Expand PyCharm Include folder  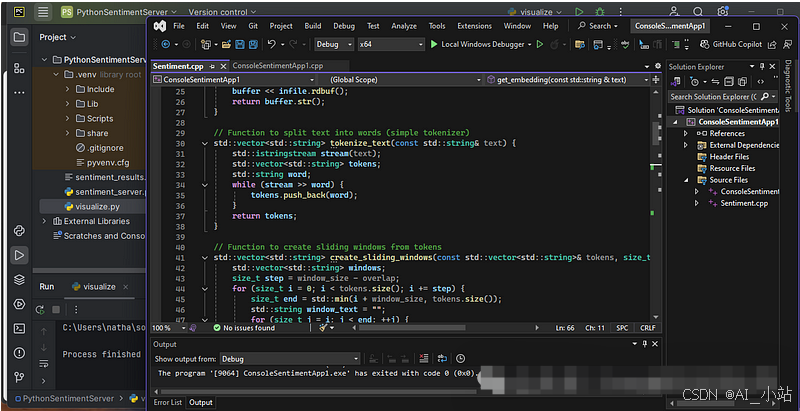67,89
